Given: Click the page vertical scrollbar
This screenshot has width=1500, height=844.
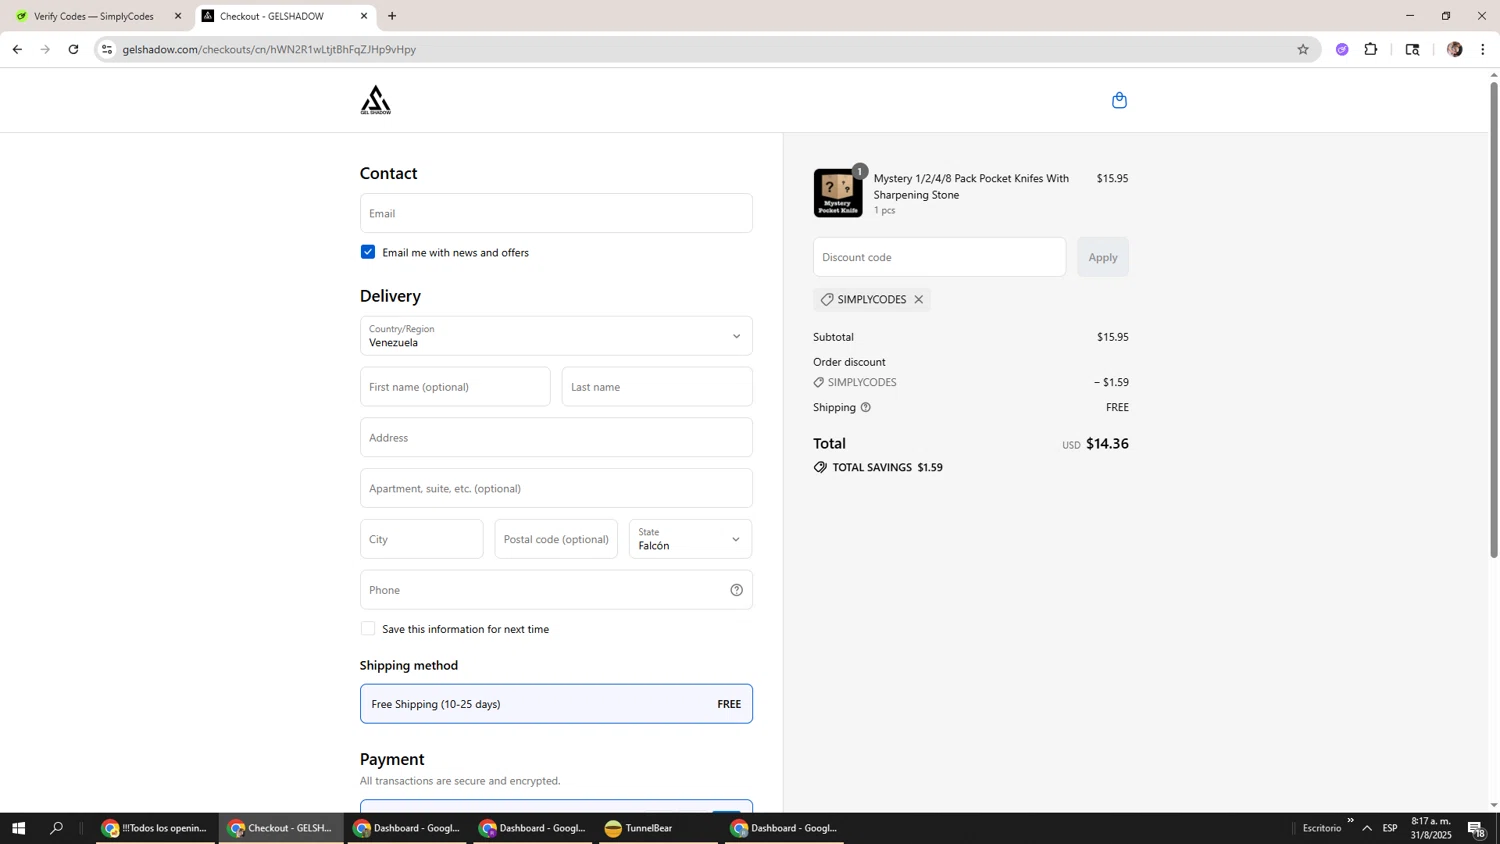Looking at the screenshot, I should 1494,320.
